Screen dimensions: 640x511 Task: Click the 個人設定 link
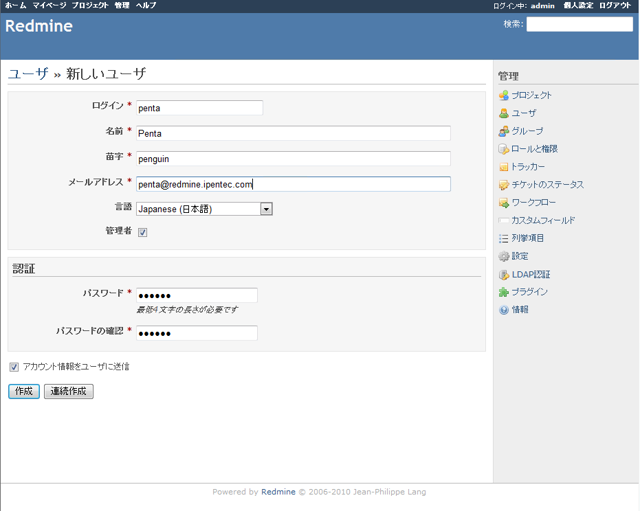tap(578, 5)
